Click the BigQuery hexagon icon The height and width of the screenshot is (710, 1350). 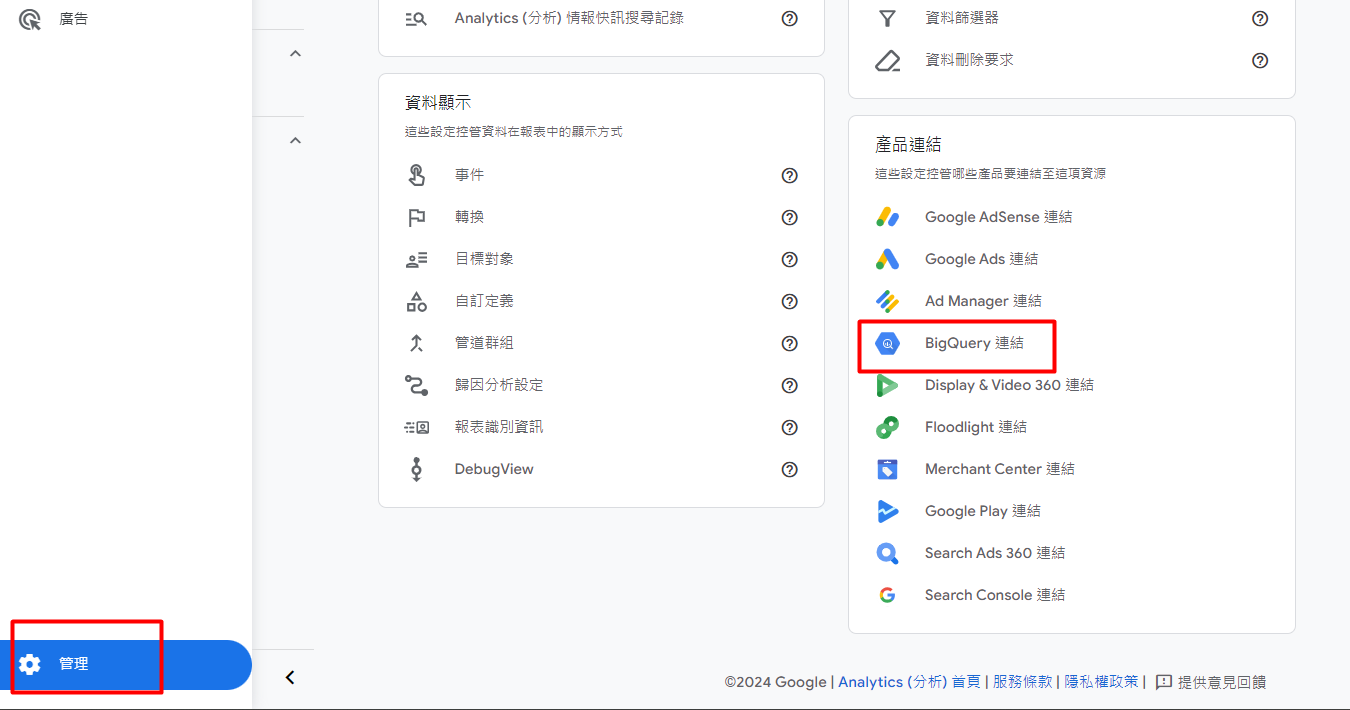(x=887, y=343)
